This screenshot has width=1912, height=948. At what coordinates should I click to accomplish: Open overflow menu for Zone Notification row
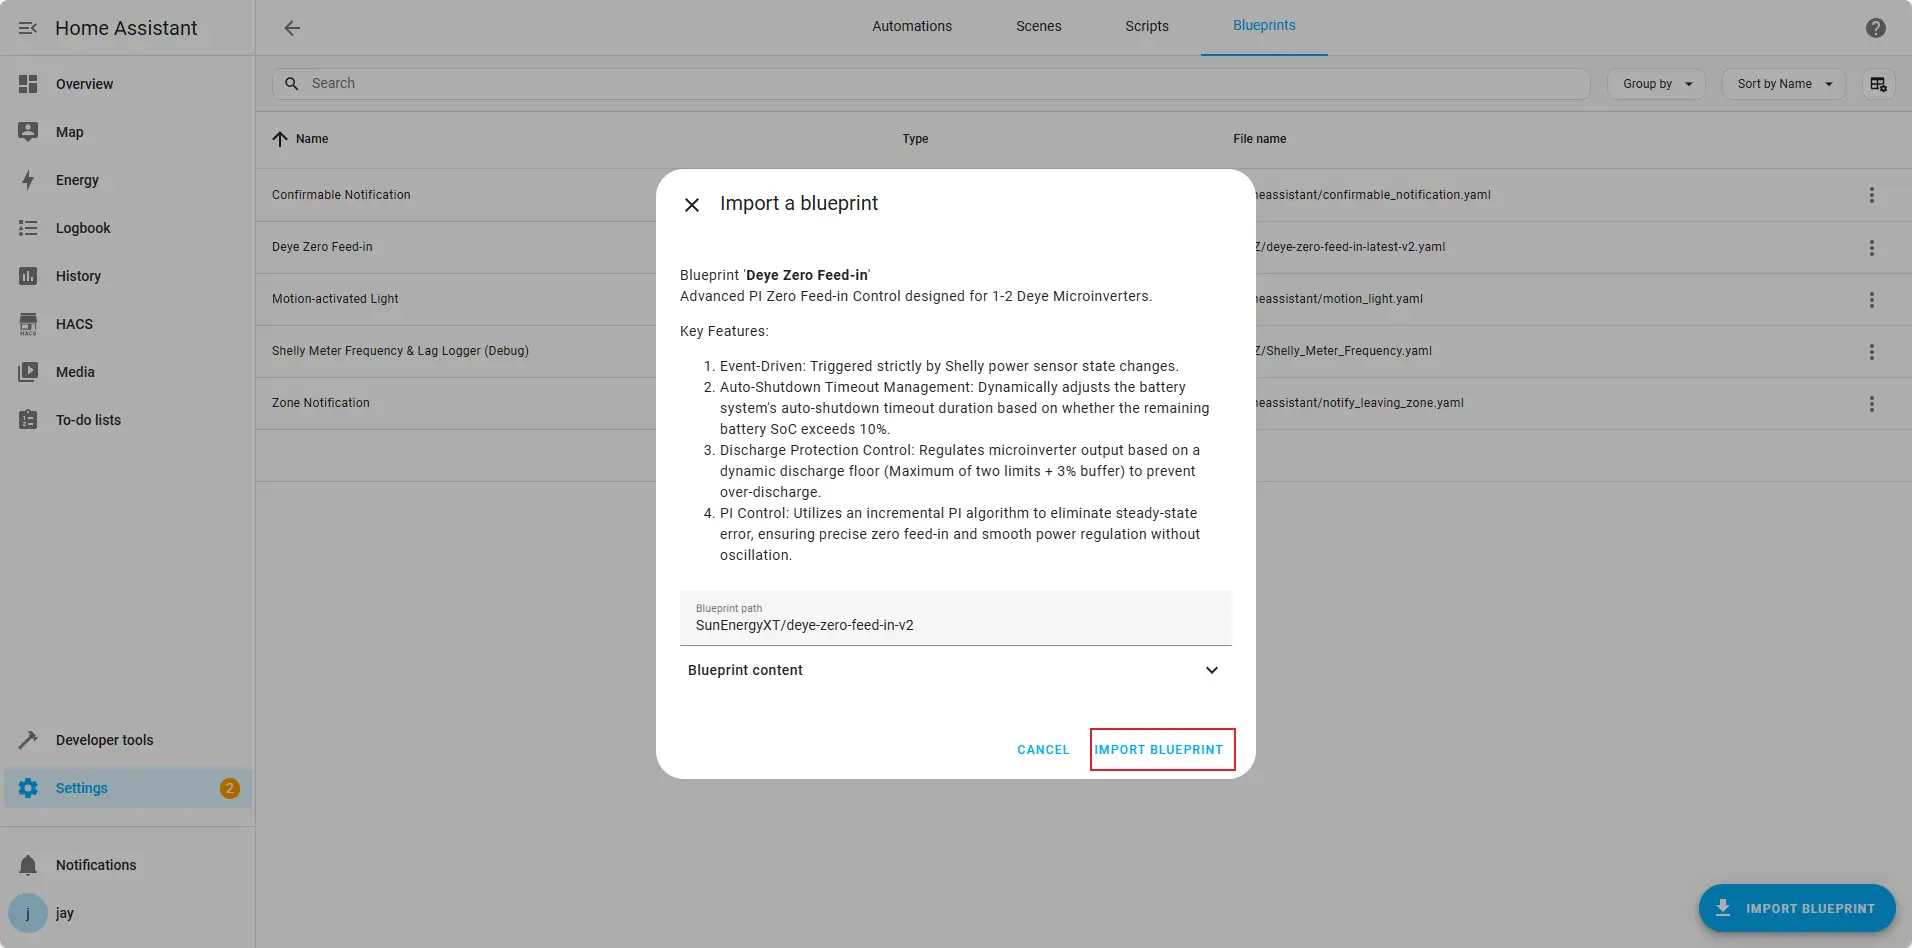pyautogui.click(x=1871, y=404)
